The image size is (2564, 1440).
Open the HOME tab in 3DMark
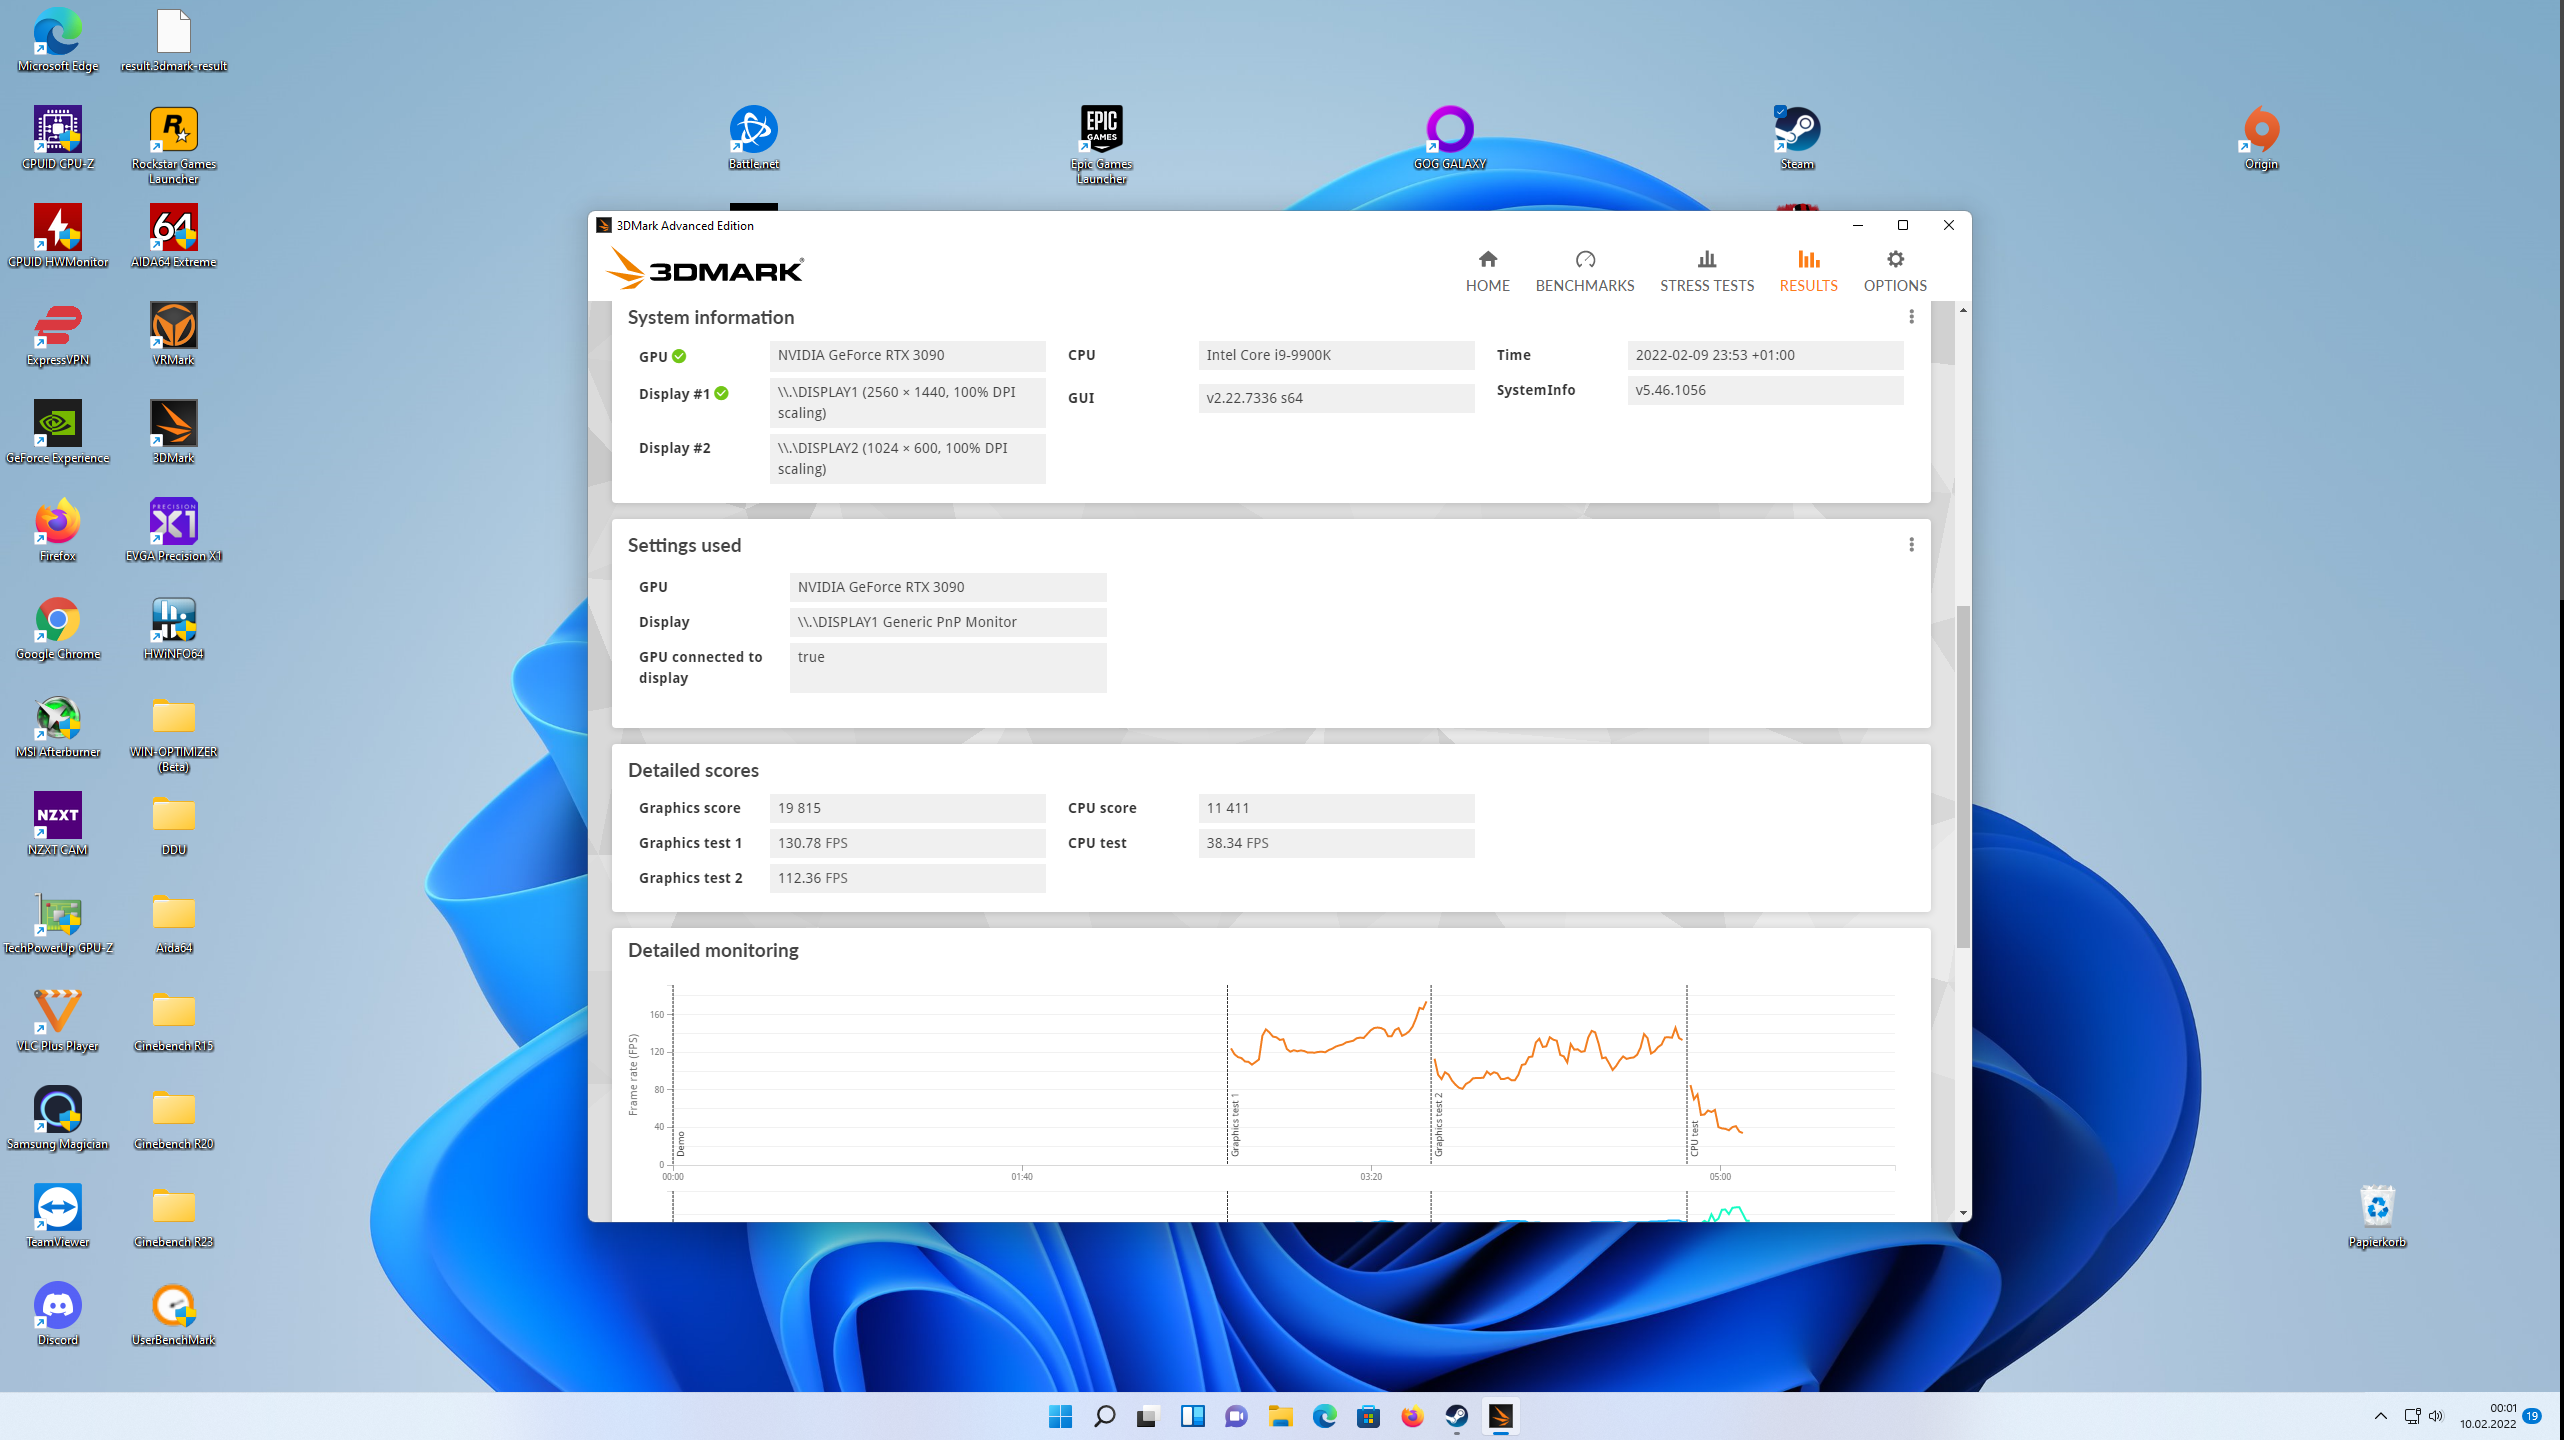pos(1487,271)
